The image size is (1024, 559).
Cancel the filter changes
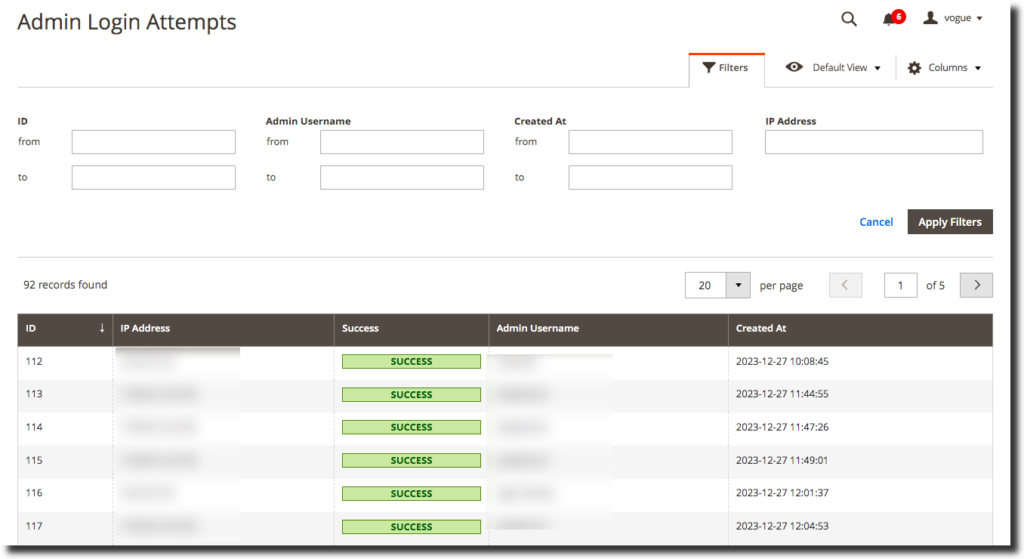click(876, 222)
